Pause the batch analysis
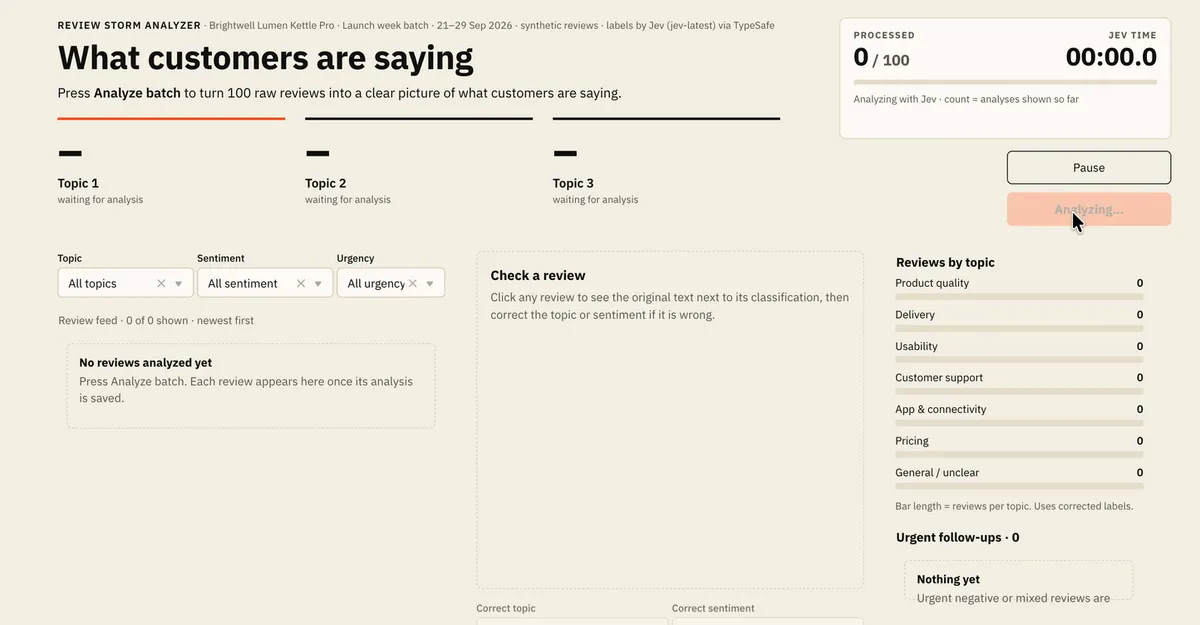 tap(1089, 168)
